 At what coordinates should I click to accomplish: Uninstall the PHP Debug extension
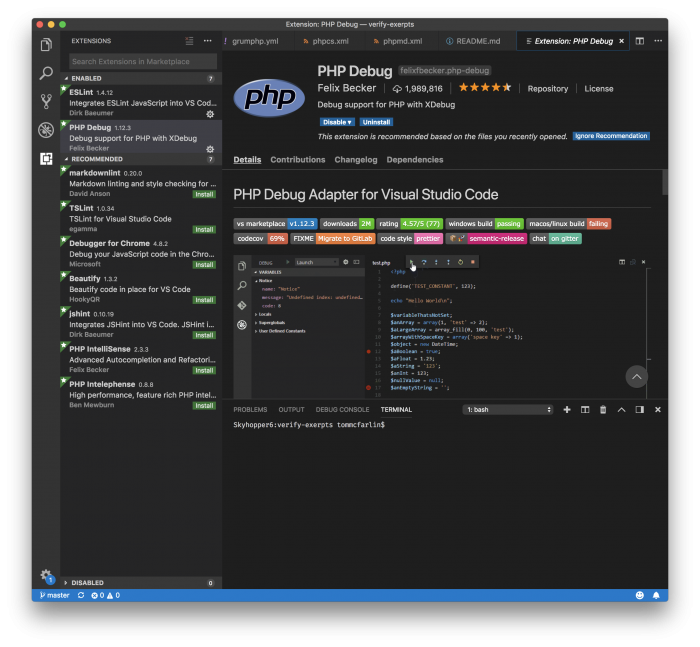pyautogui.click(x=376, y=122)
